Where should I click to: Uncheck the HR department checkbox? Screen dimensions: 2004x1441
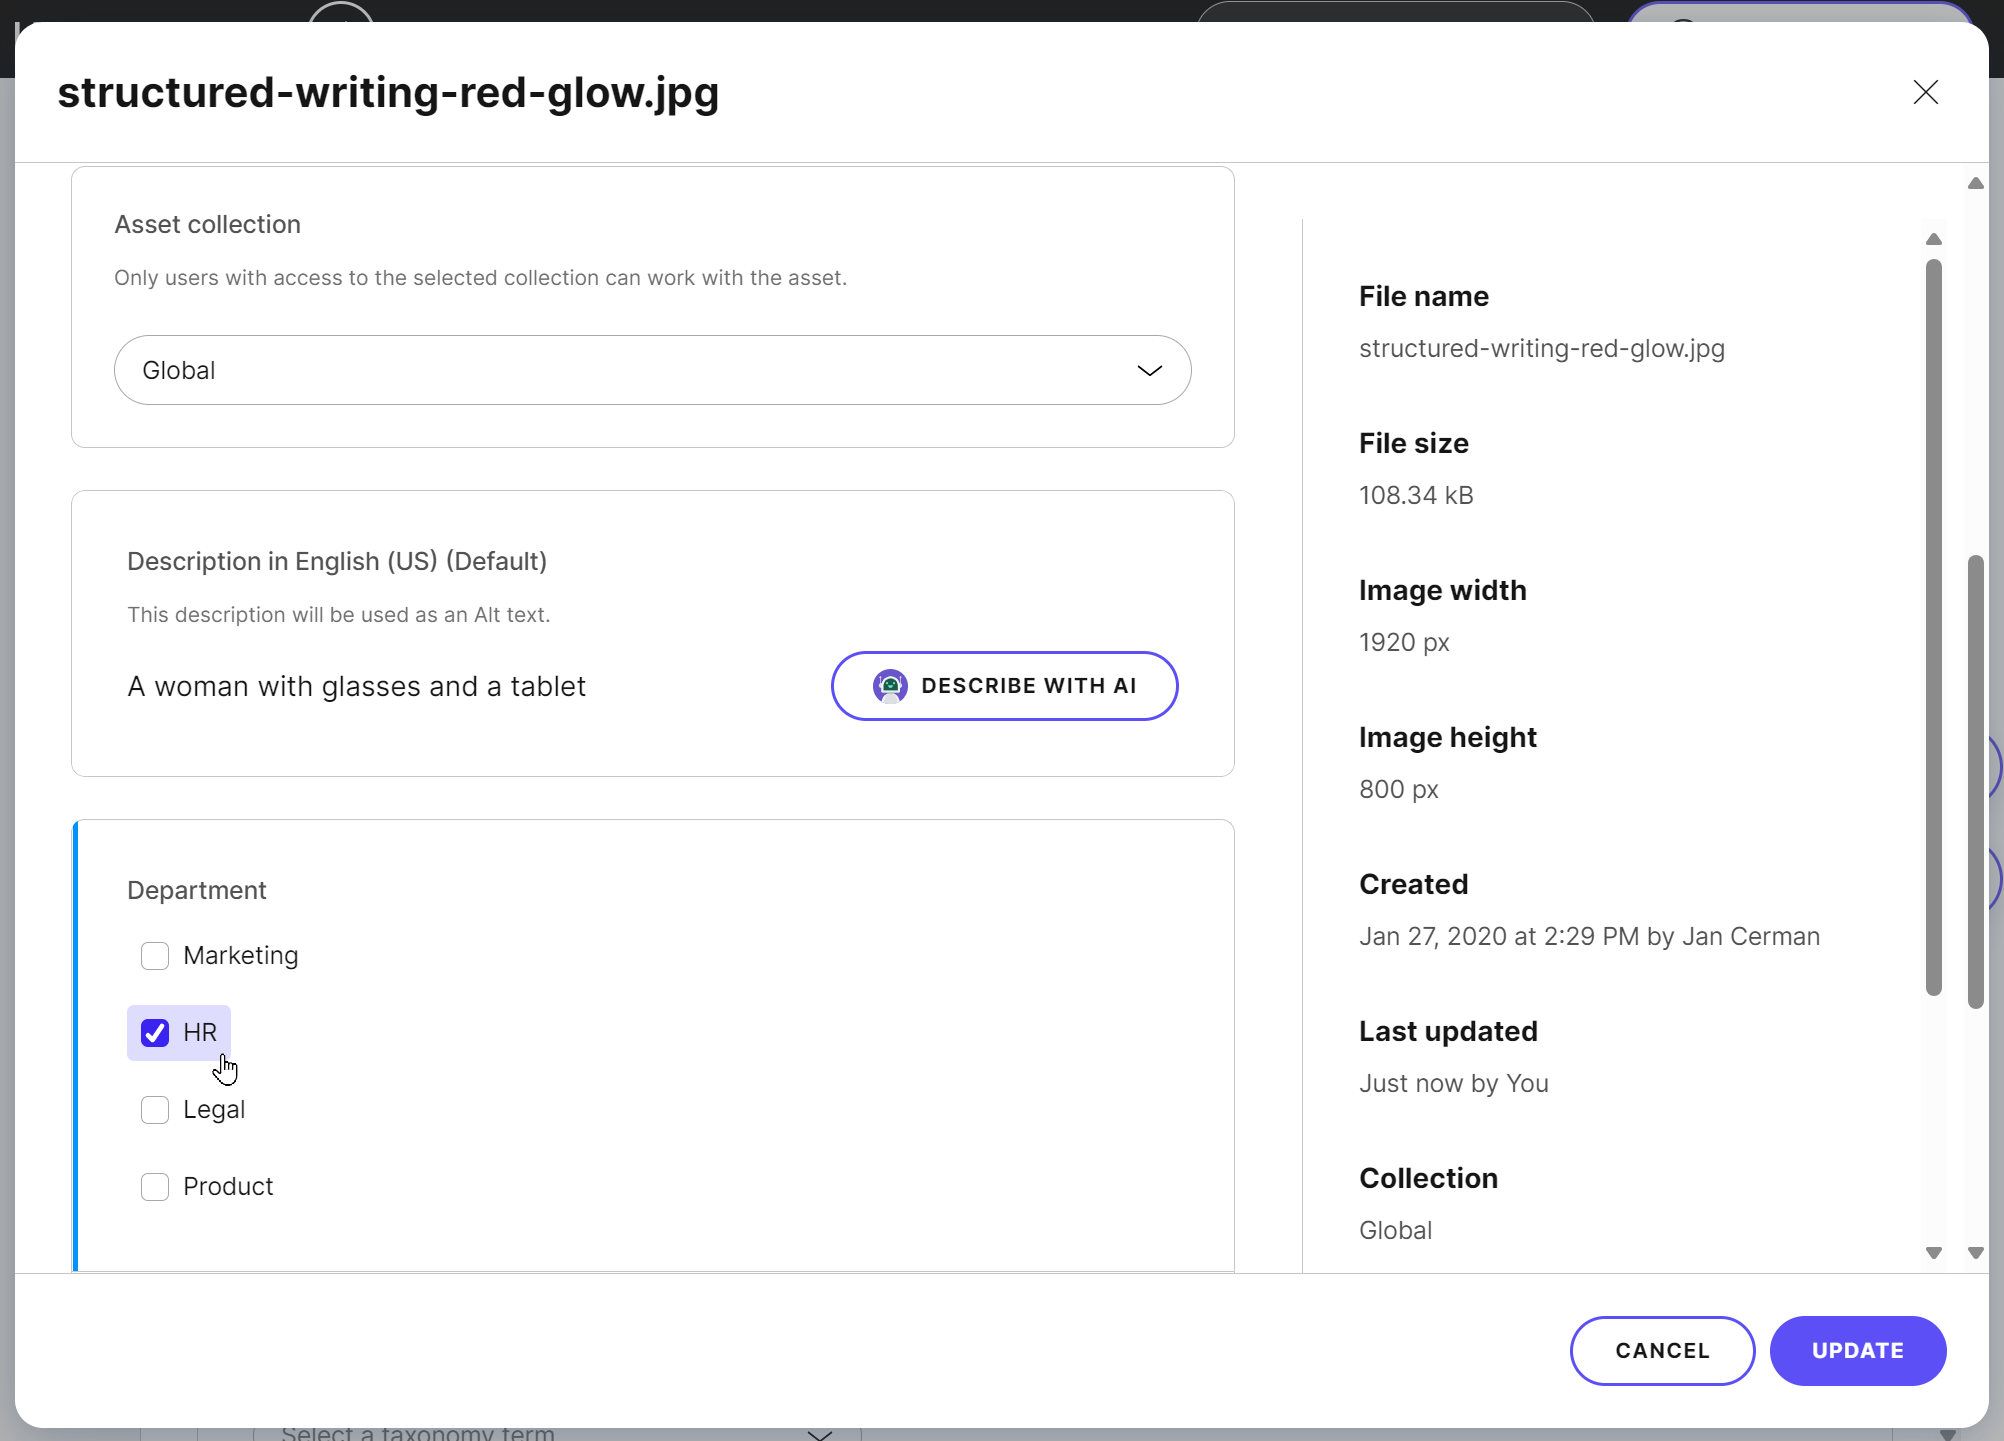point(155,1033)
